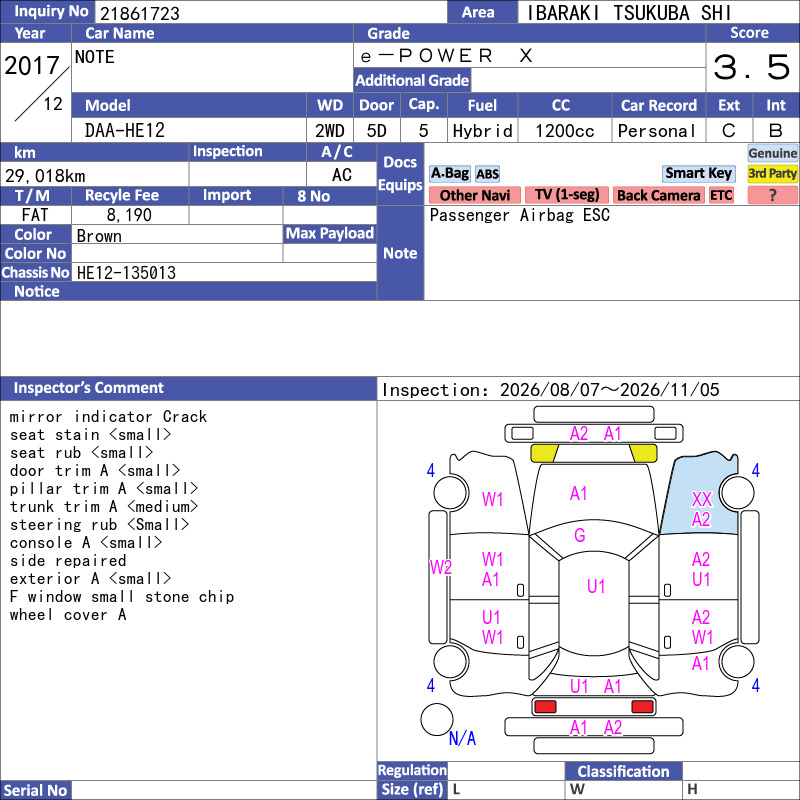Click the right red taillight on diagram
Screen dimensions: 800x800
[x=642, y=707]
